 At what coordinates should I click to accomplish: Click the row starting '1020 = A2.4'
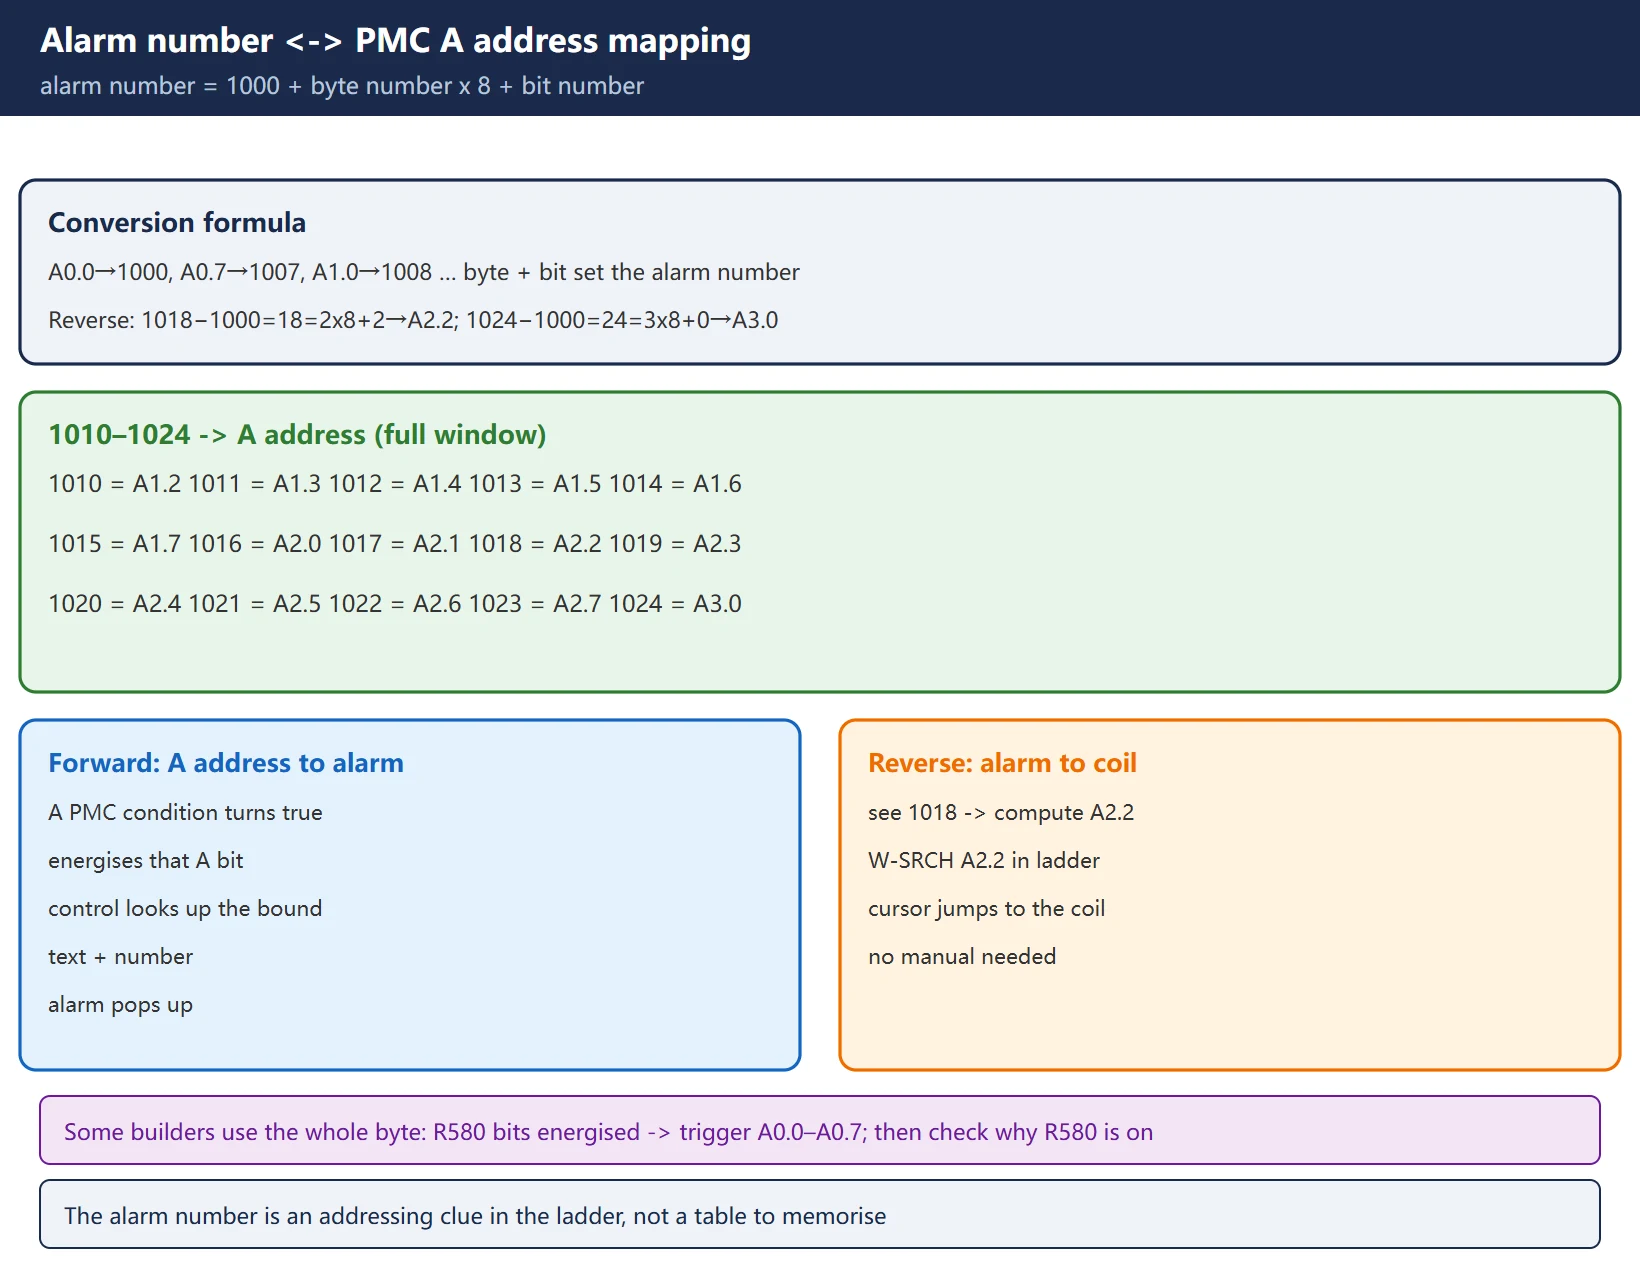[395, 604]
